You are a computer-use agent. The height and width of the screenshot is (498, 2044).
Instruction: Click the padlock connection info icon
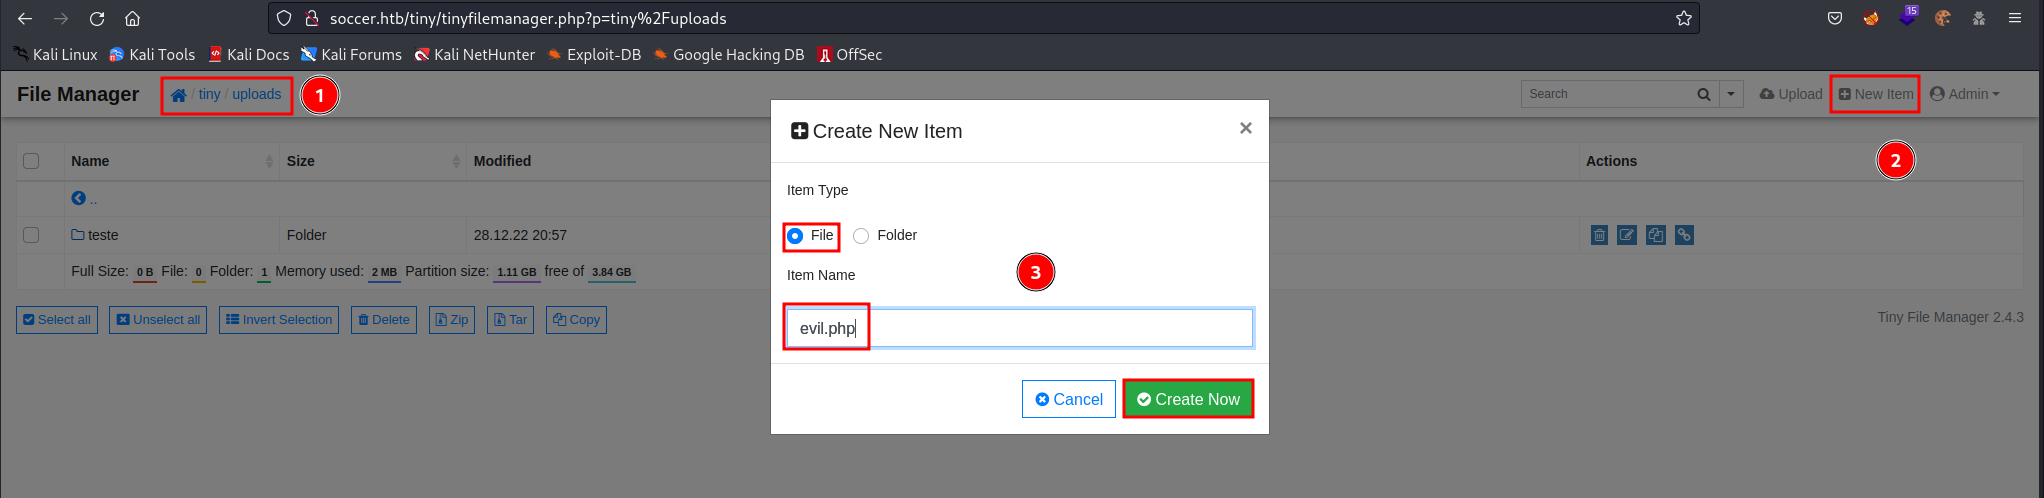tap(311, 18)
